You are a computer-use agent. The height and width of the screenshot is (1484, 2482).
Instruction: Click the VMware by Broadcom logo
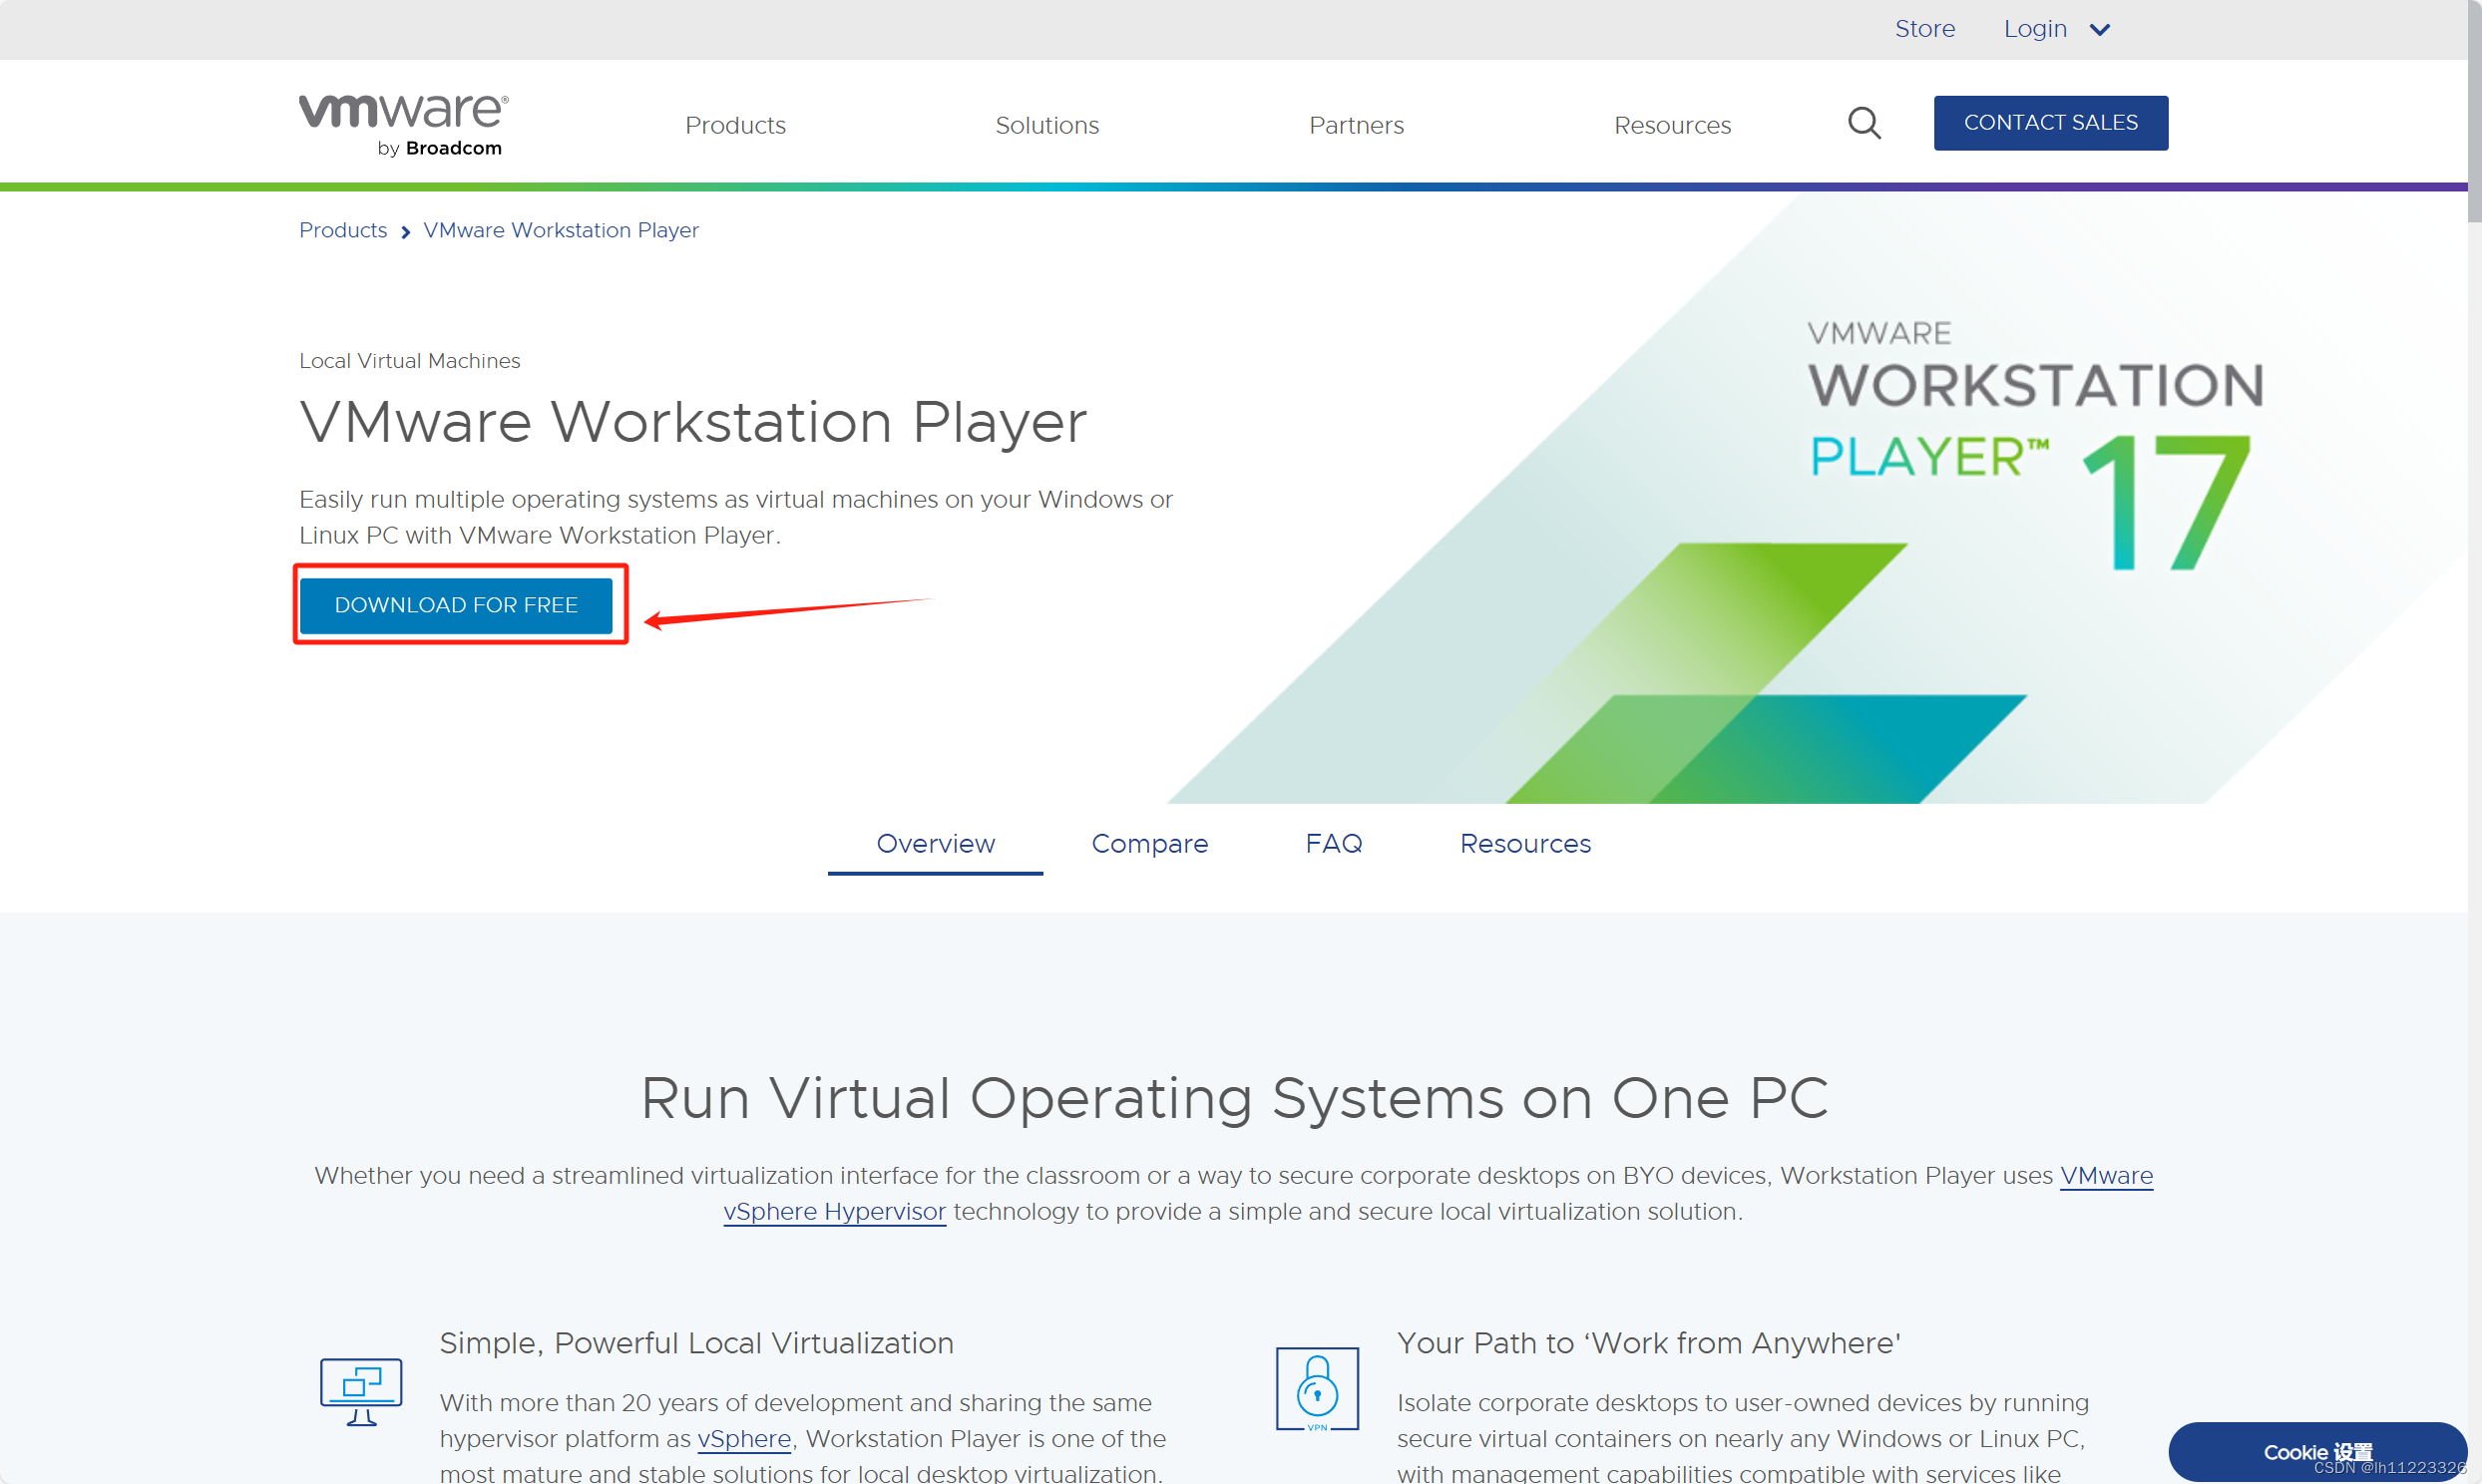(x=404, y=125)
